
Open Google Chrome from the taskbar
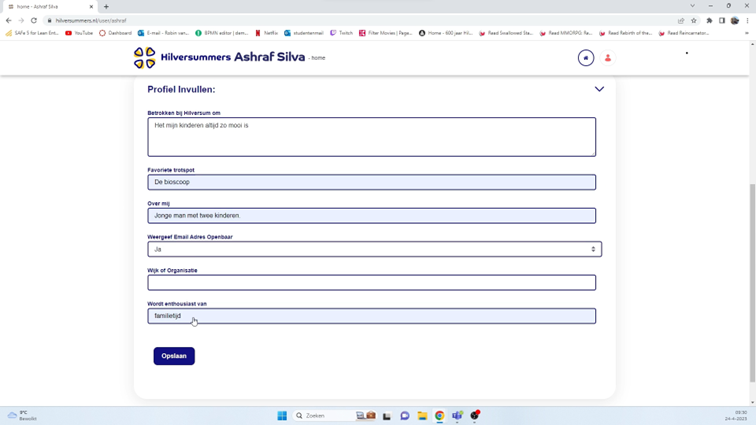point(439,416)
